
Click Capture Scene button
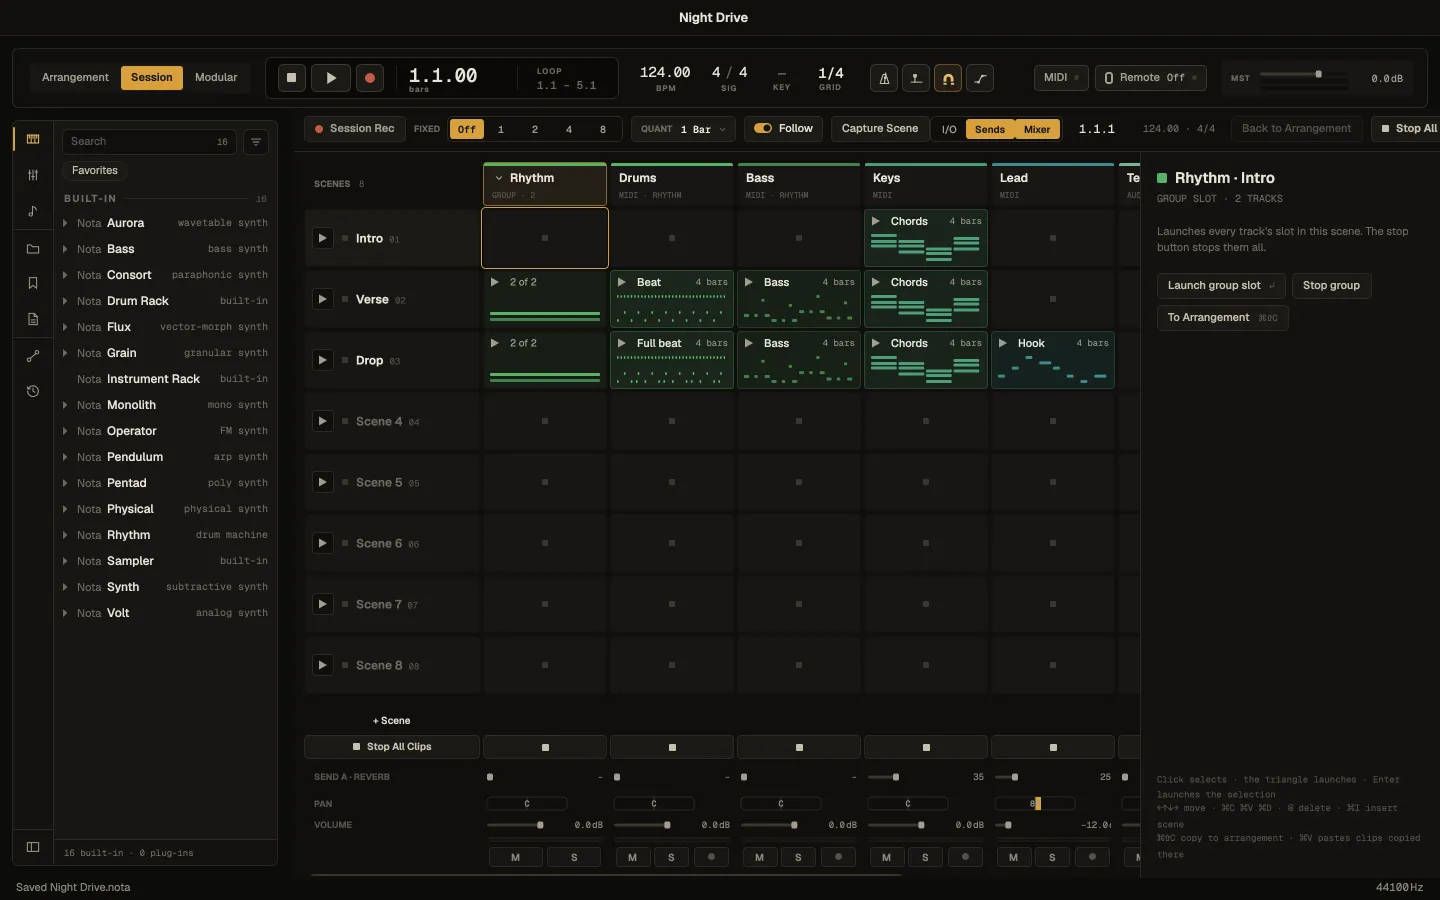coord(880,129)
